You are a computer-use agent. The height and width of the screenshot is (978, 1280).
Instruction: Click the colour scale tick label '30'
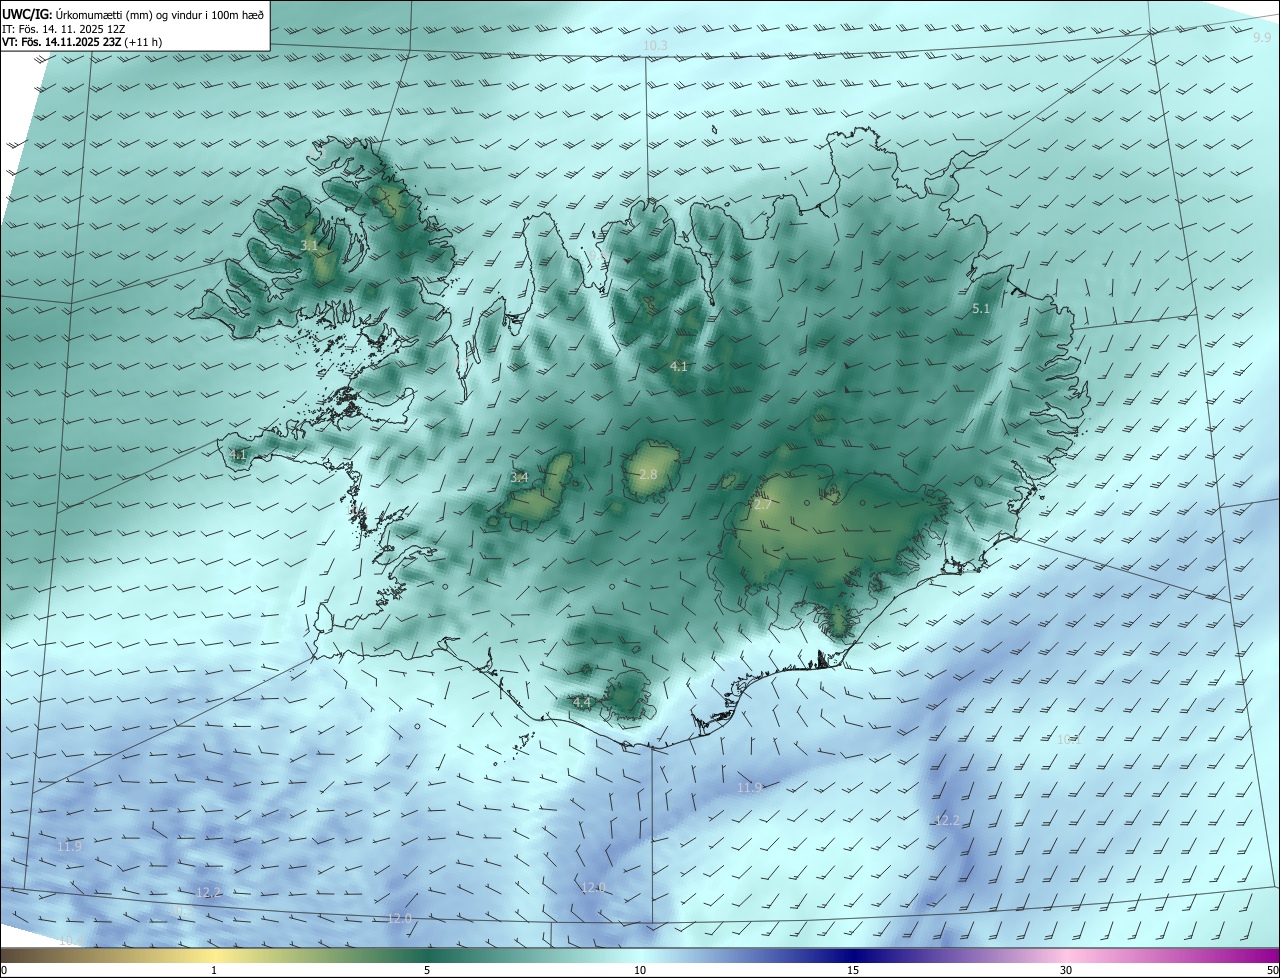point(1066,970)
